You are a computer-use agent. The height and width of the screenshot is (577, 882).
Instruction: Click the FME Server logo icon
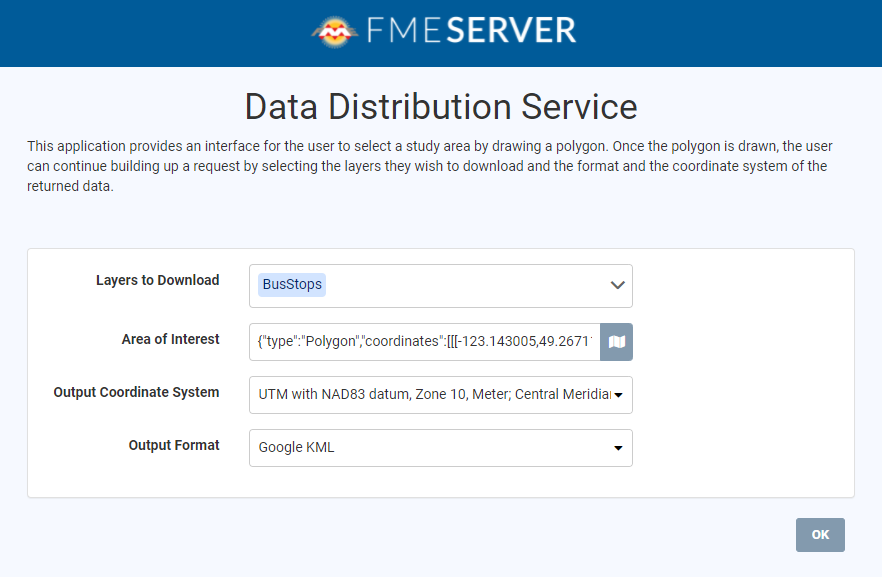[335, 31]
